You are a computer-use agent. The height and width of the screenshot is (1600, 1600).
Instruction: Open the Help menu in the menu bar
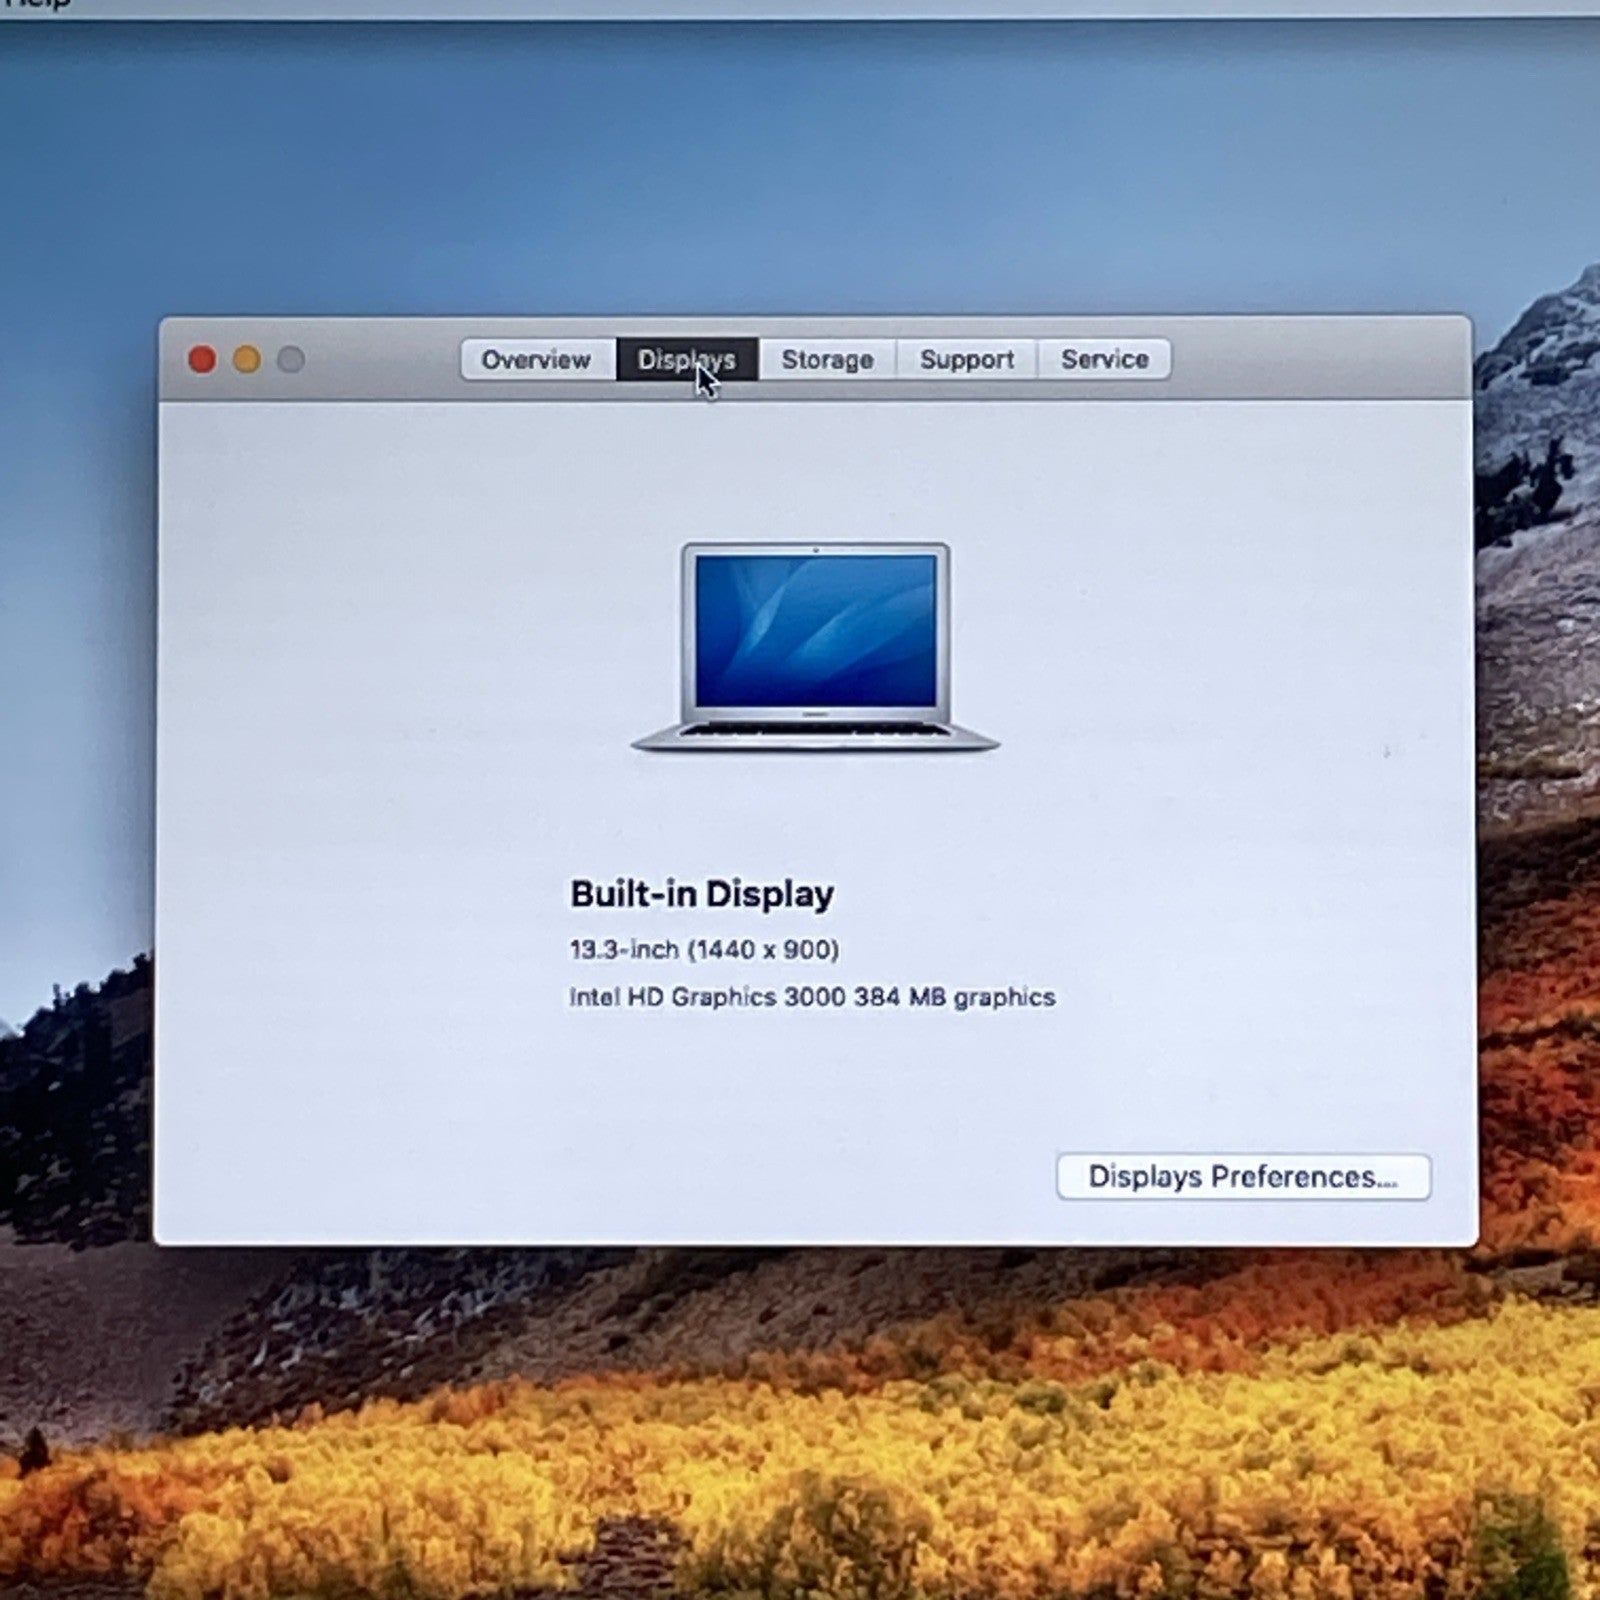[38, 4]
